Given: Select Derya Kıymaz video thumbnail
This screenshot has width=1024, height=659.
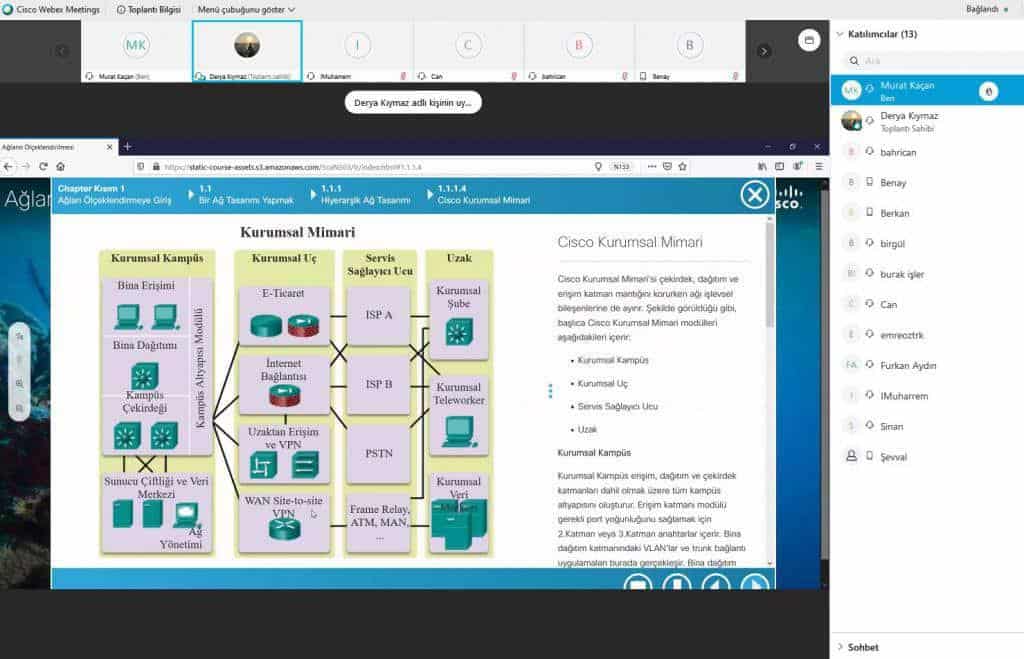Looking at the screenshot, I should coord(247,51).
